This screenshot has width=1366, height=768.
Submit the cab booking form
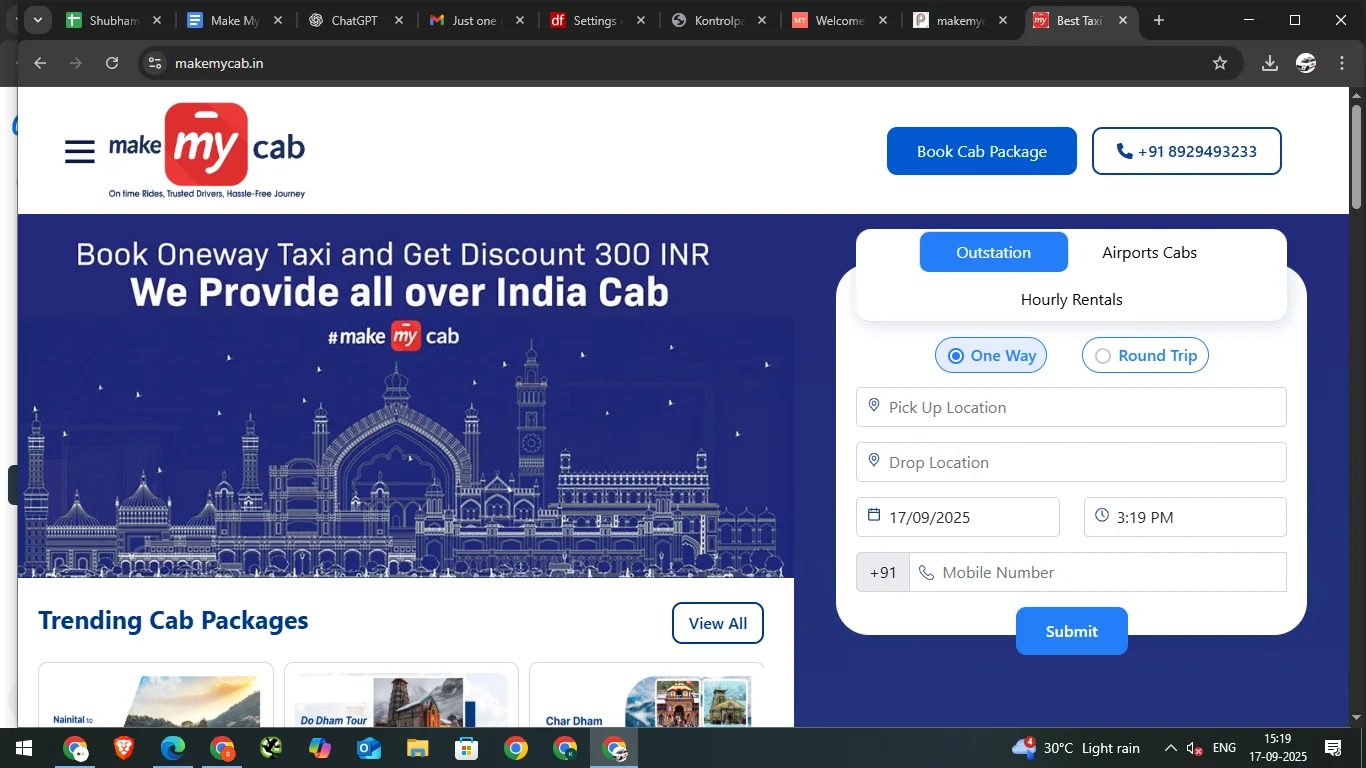1071,631
